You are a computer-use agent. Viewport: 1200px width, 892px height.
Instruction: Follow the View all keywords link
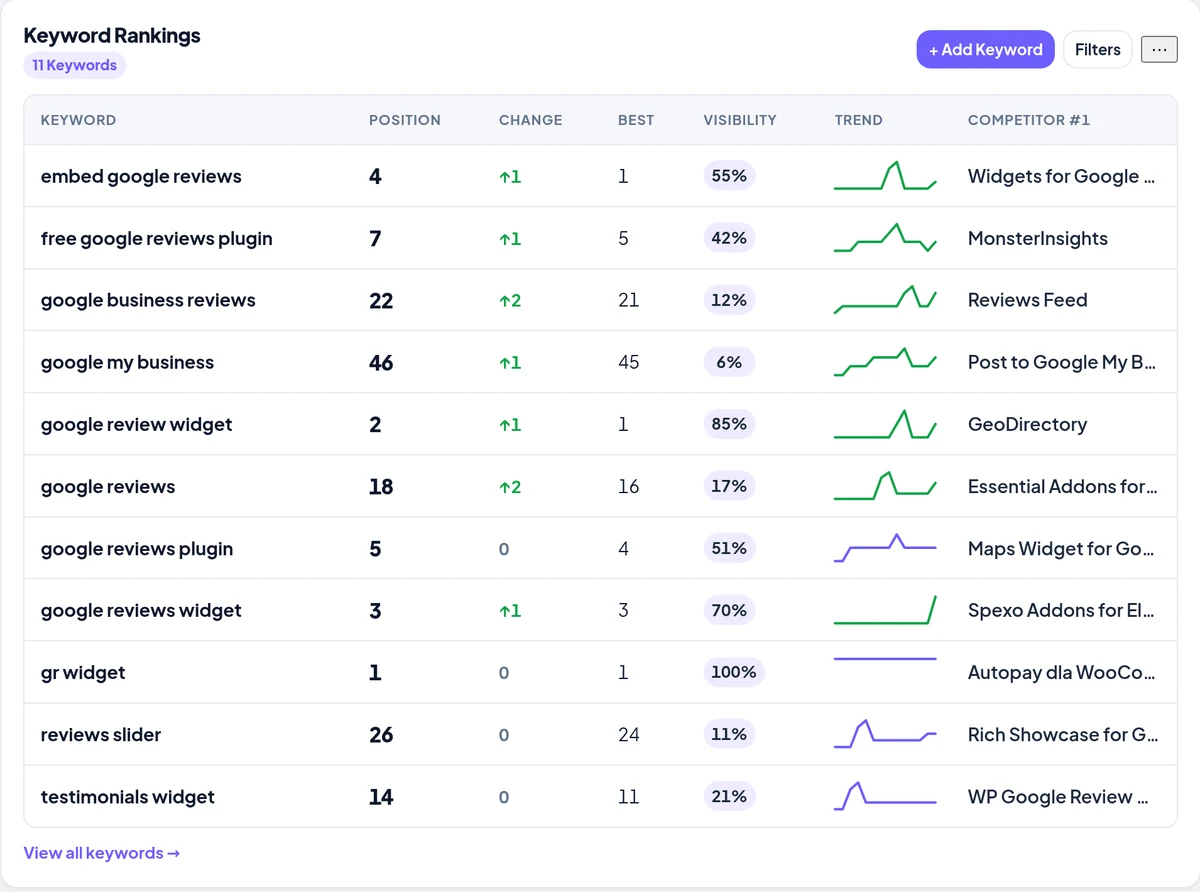(x=102, y=853)
